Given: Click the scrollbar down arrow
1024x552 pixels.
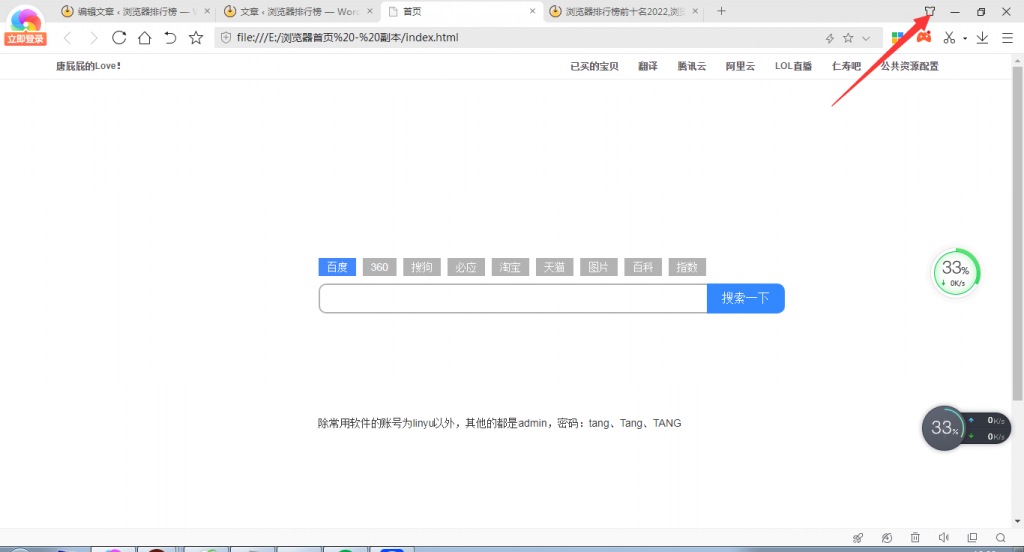Looking at the screenshot, I should [1017, 522].
